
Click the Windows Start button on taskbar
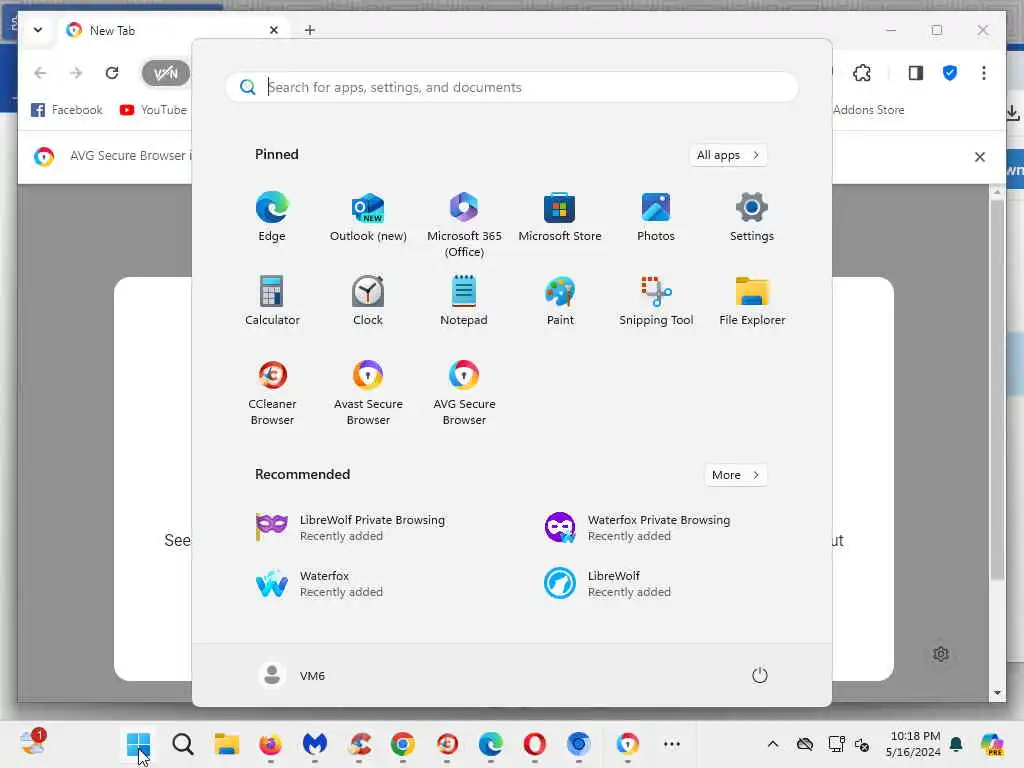[138, 744]
